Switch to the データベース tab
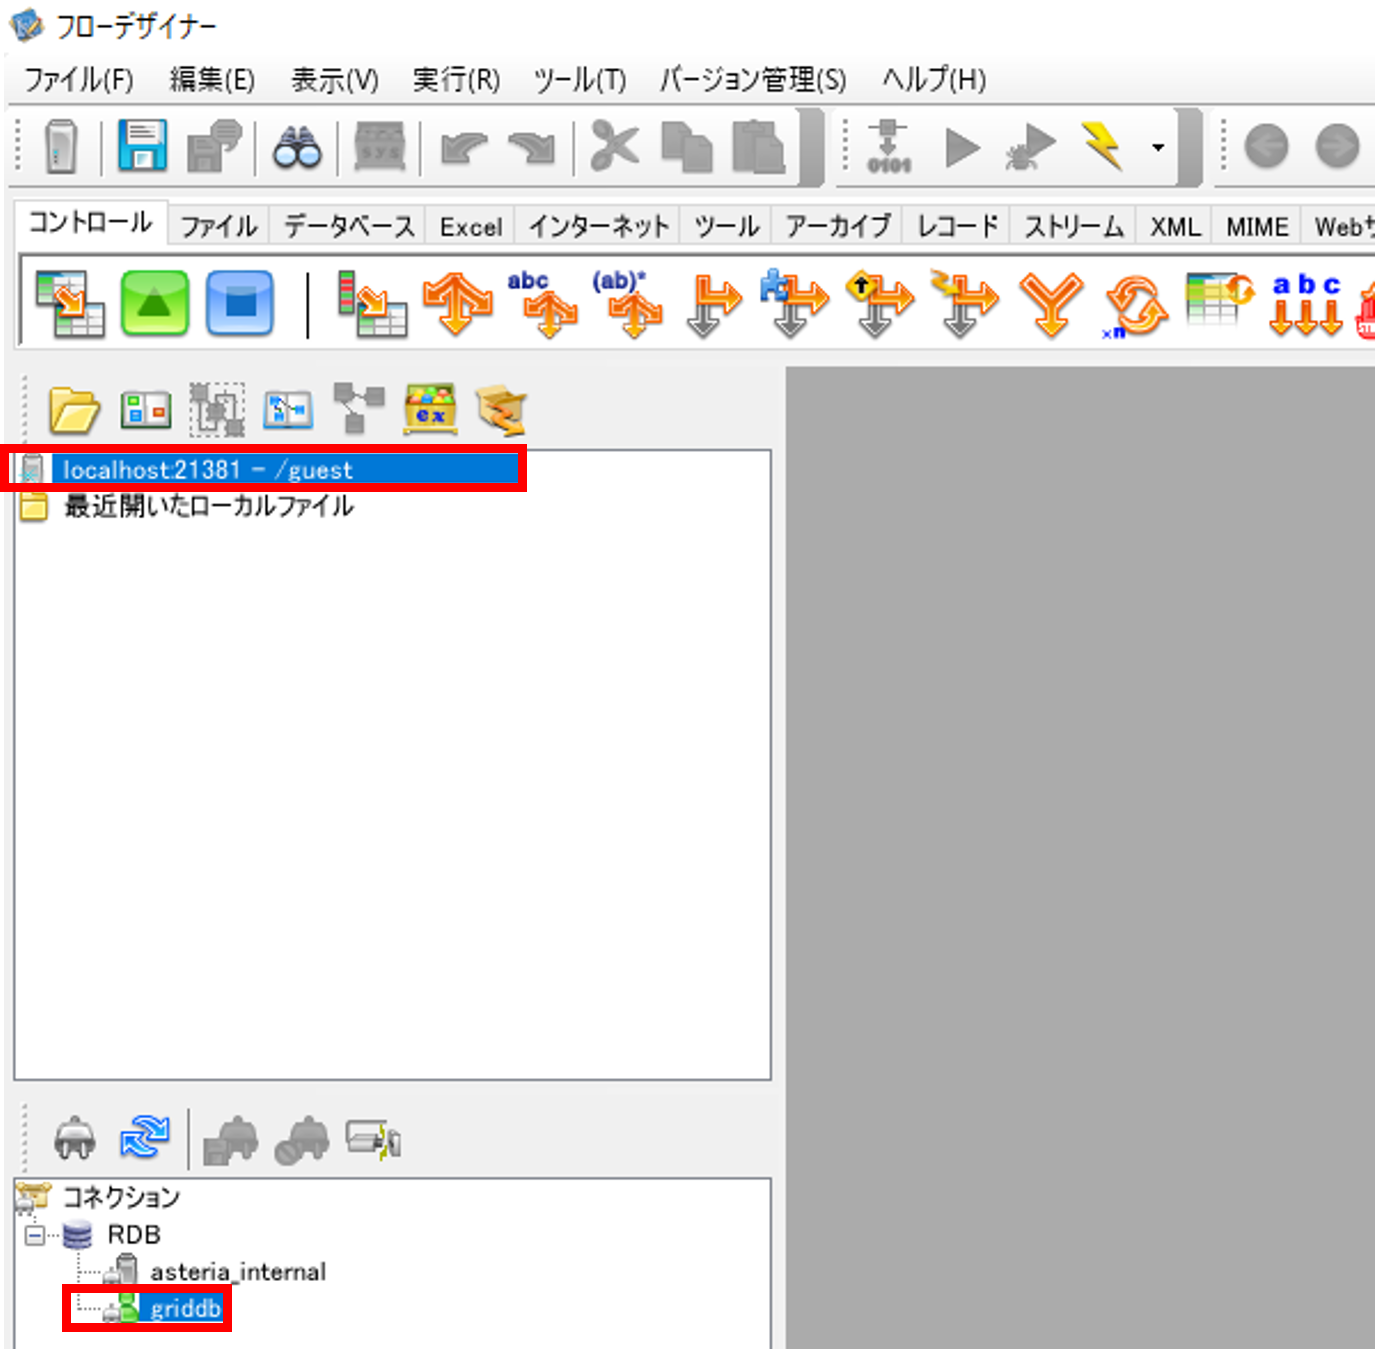The height and width of the screenshot is (1349, 1375). pyautogui.click(x=348, y=227)
